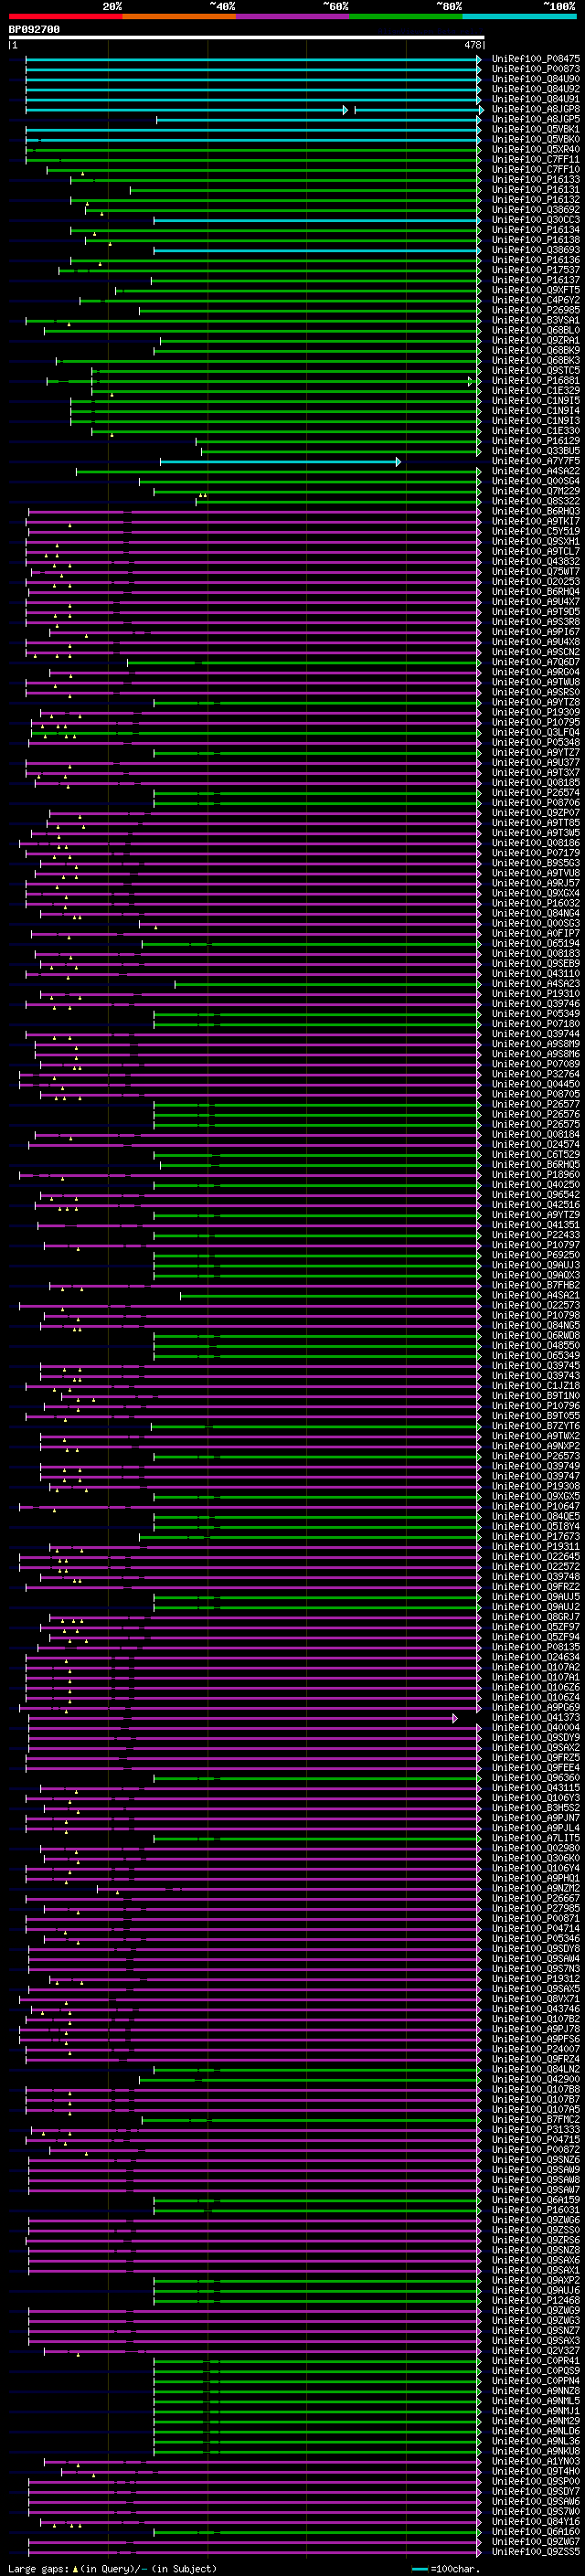Select the UniRef100_P26574 entry
The height and width of the screenshot is (2576, 585).
pos(535,793)
